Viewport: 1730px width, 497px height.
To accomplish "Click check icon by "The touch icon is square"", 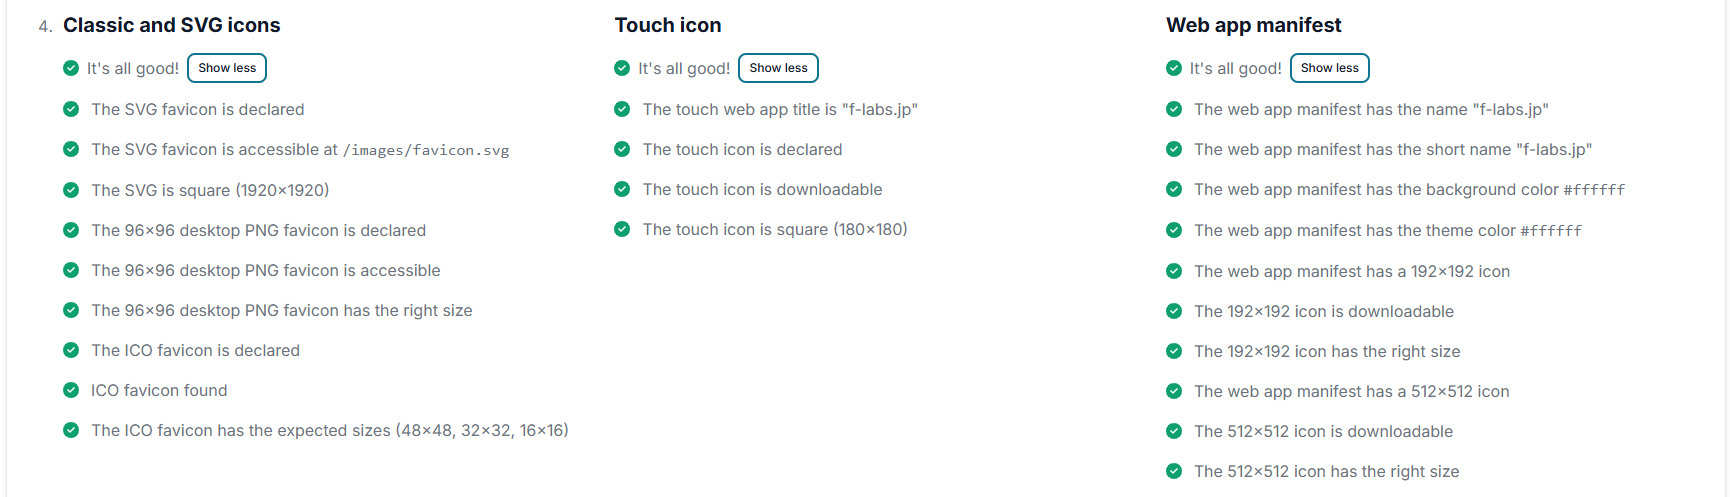I will (x=622, y=229).
